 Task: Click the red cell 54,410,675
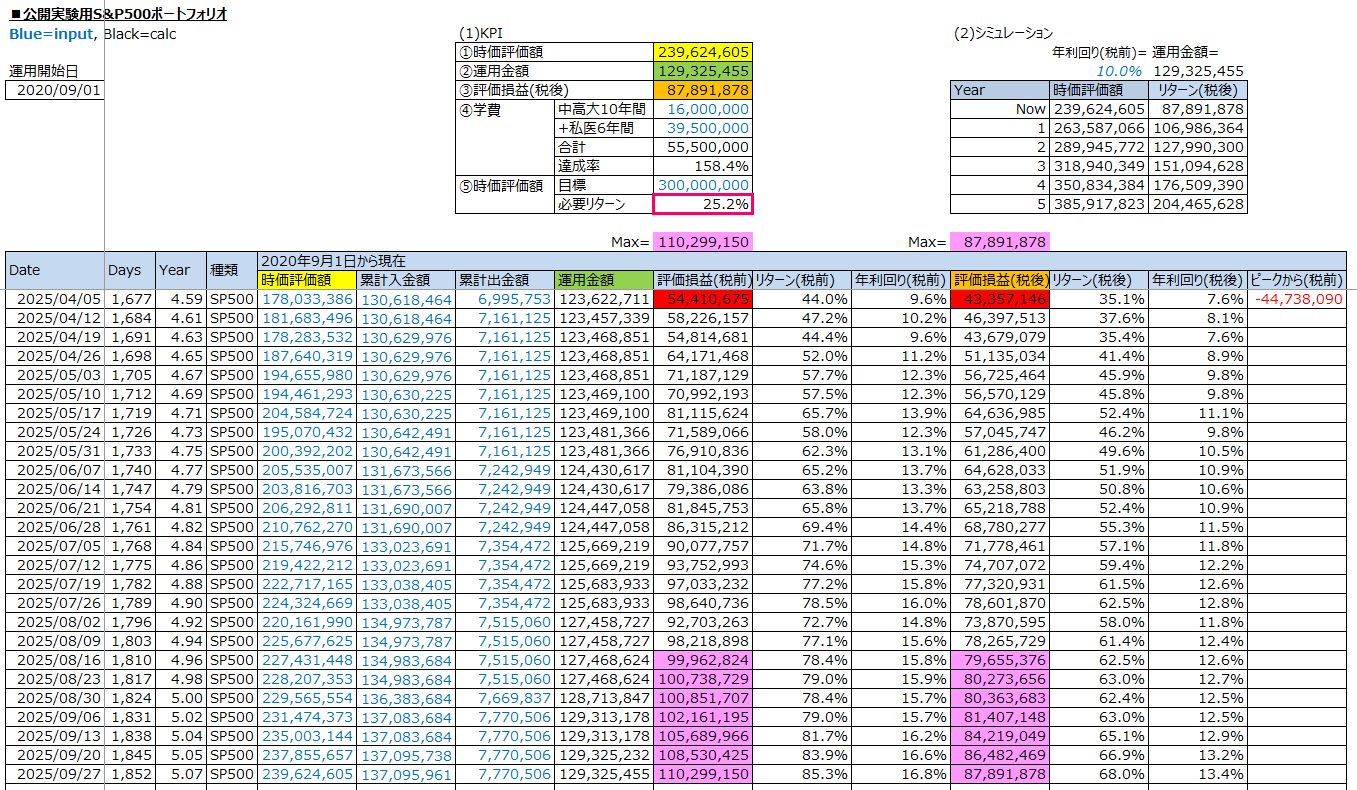pyautogui.click(x=702, y=299)
